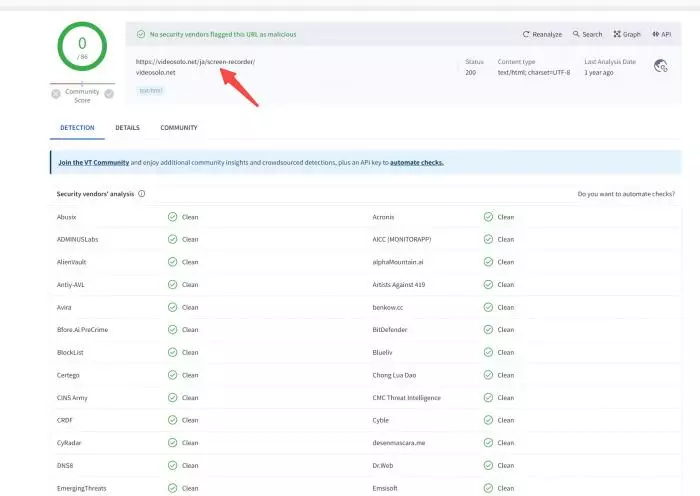Click the Abusix vendor name

(67, 217)
